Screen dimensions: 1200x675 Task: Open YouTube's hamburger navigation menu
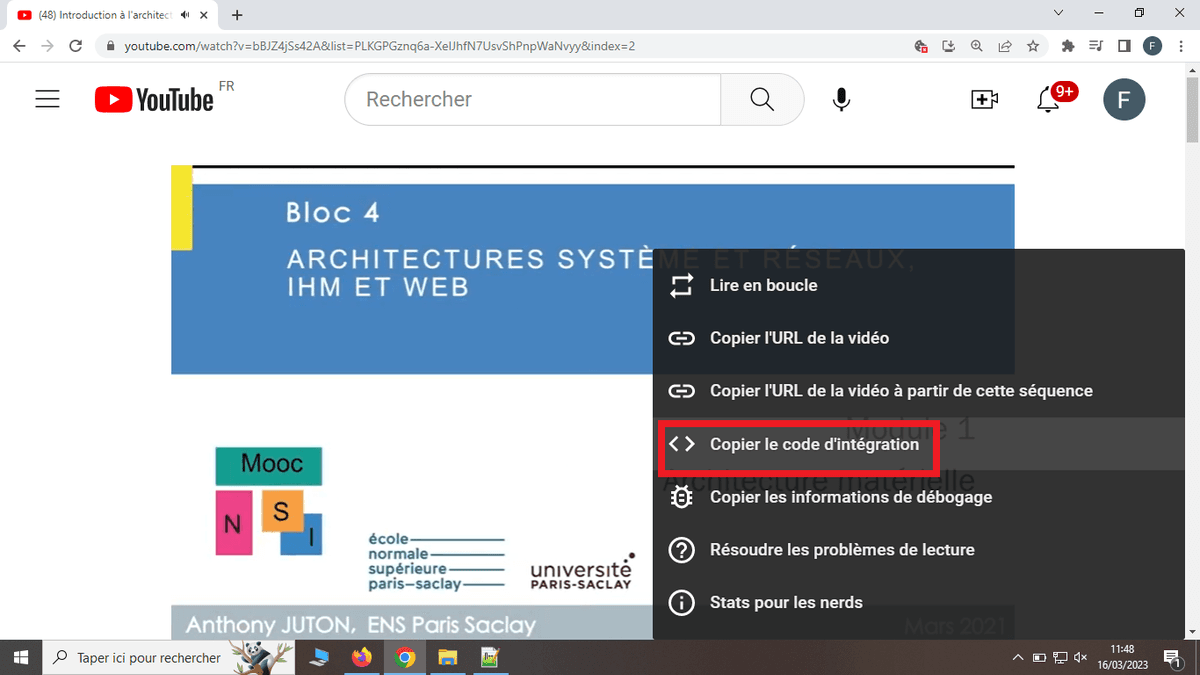47,99
